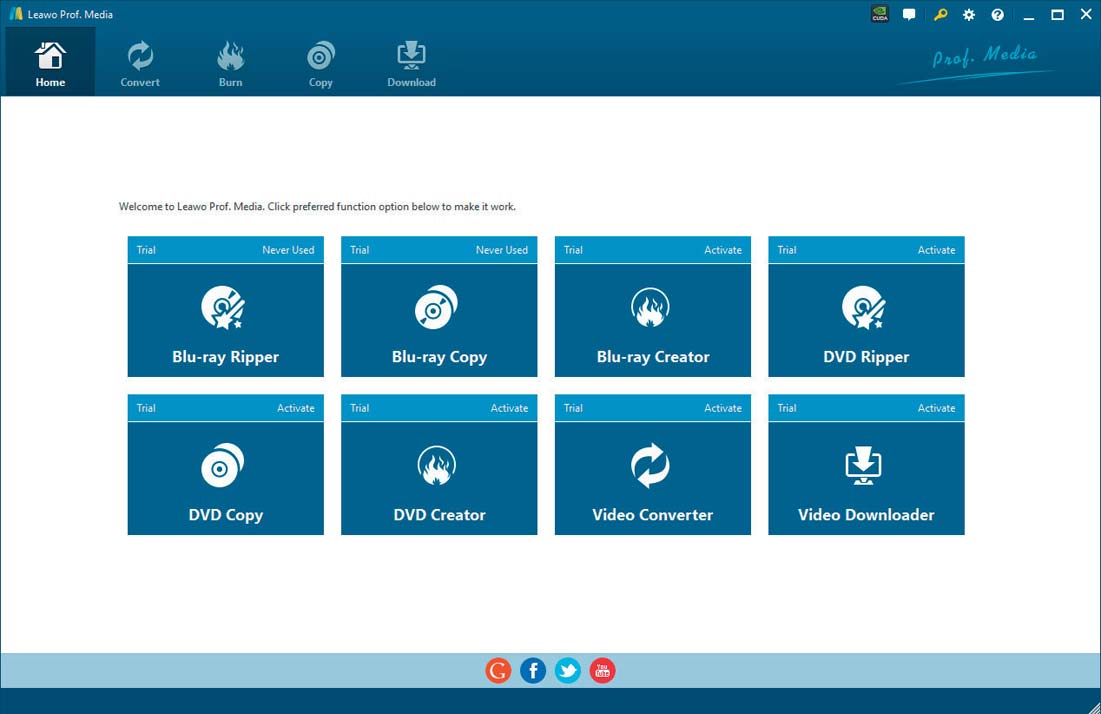
Task: Click Activate on Blu-ray Creator tile
Action: click(723, 250)
